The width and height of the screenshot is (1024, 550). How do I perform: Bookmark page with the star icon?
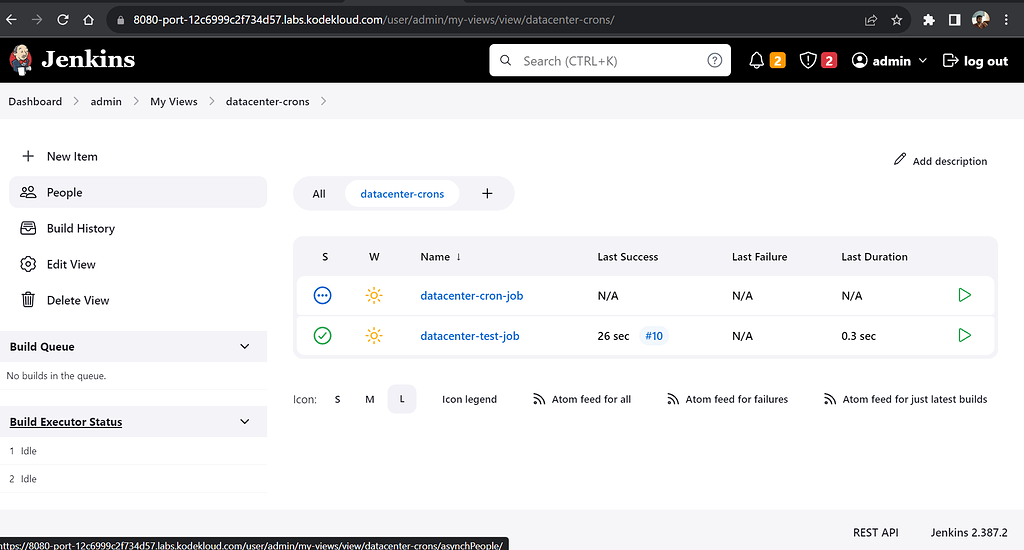point(897,19)
